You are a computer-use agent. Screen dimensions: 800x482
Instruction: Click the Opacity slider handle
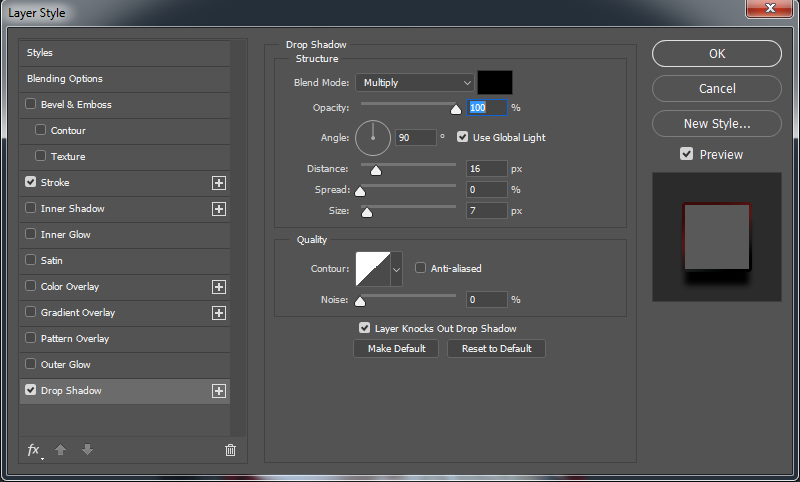(456, 109)
